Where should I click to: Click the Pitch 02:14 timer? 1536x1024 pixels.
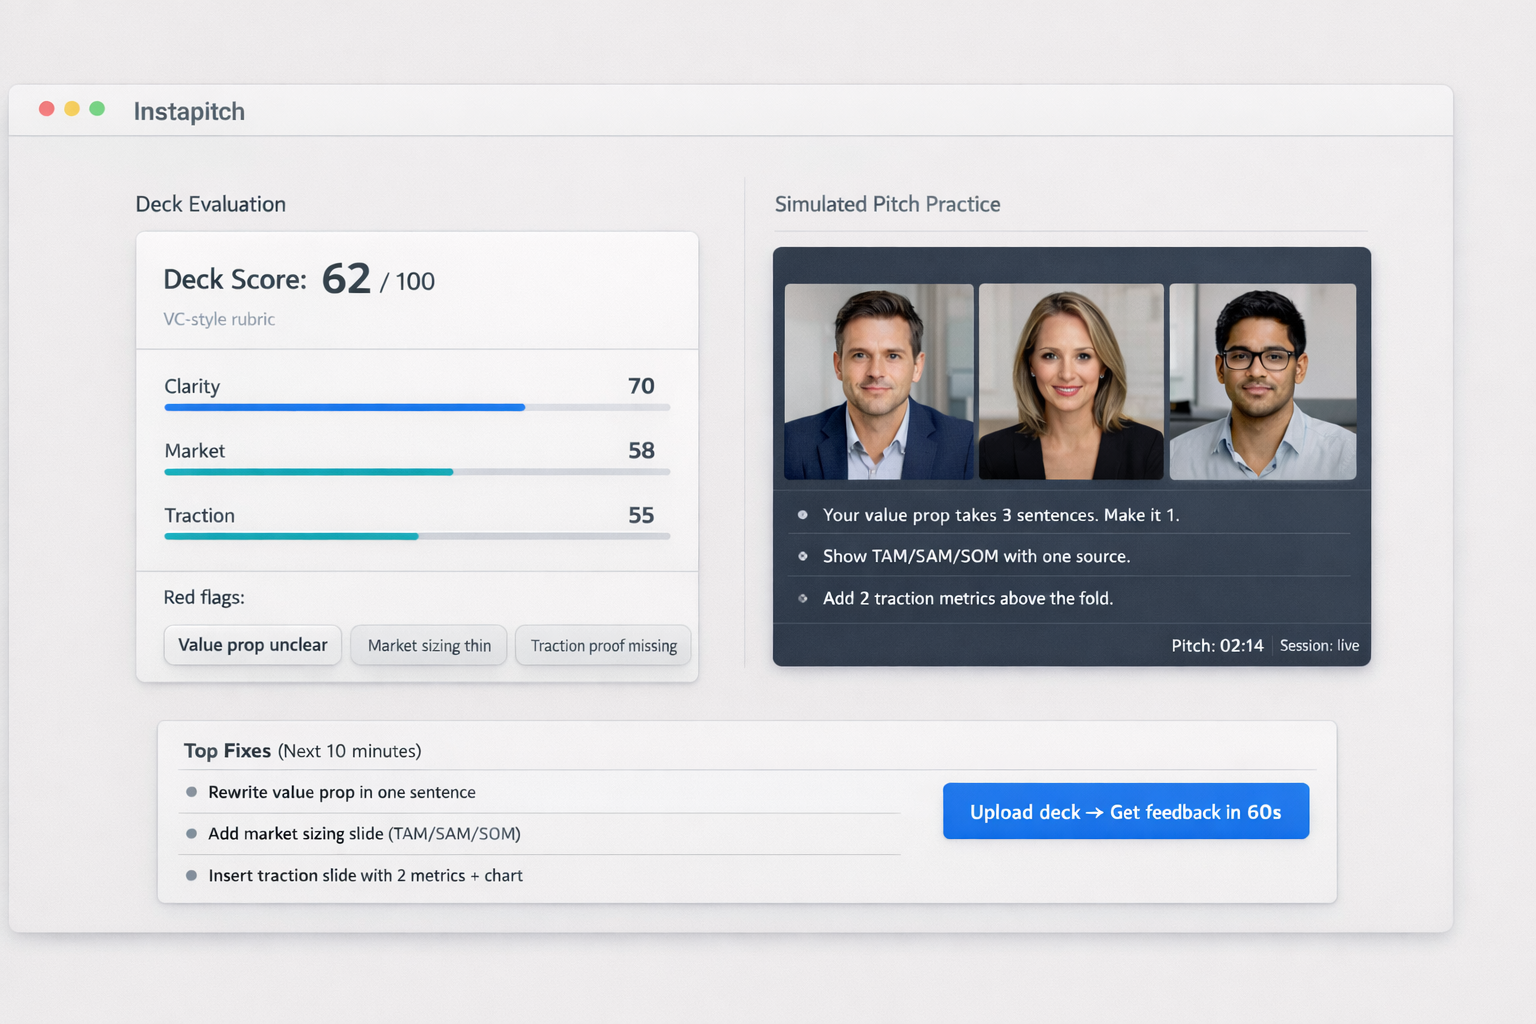click(x=1218, y=645)
